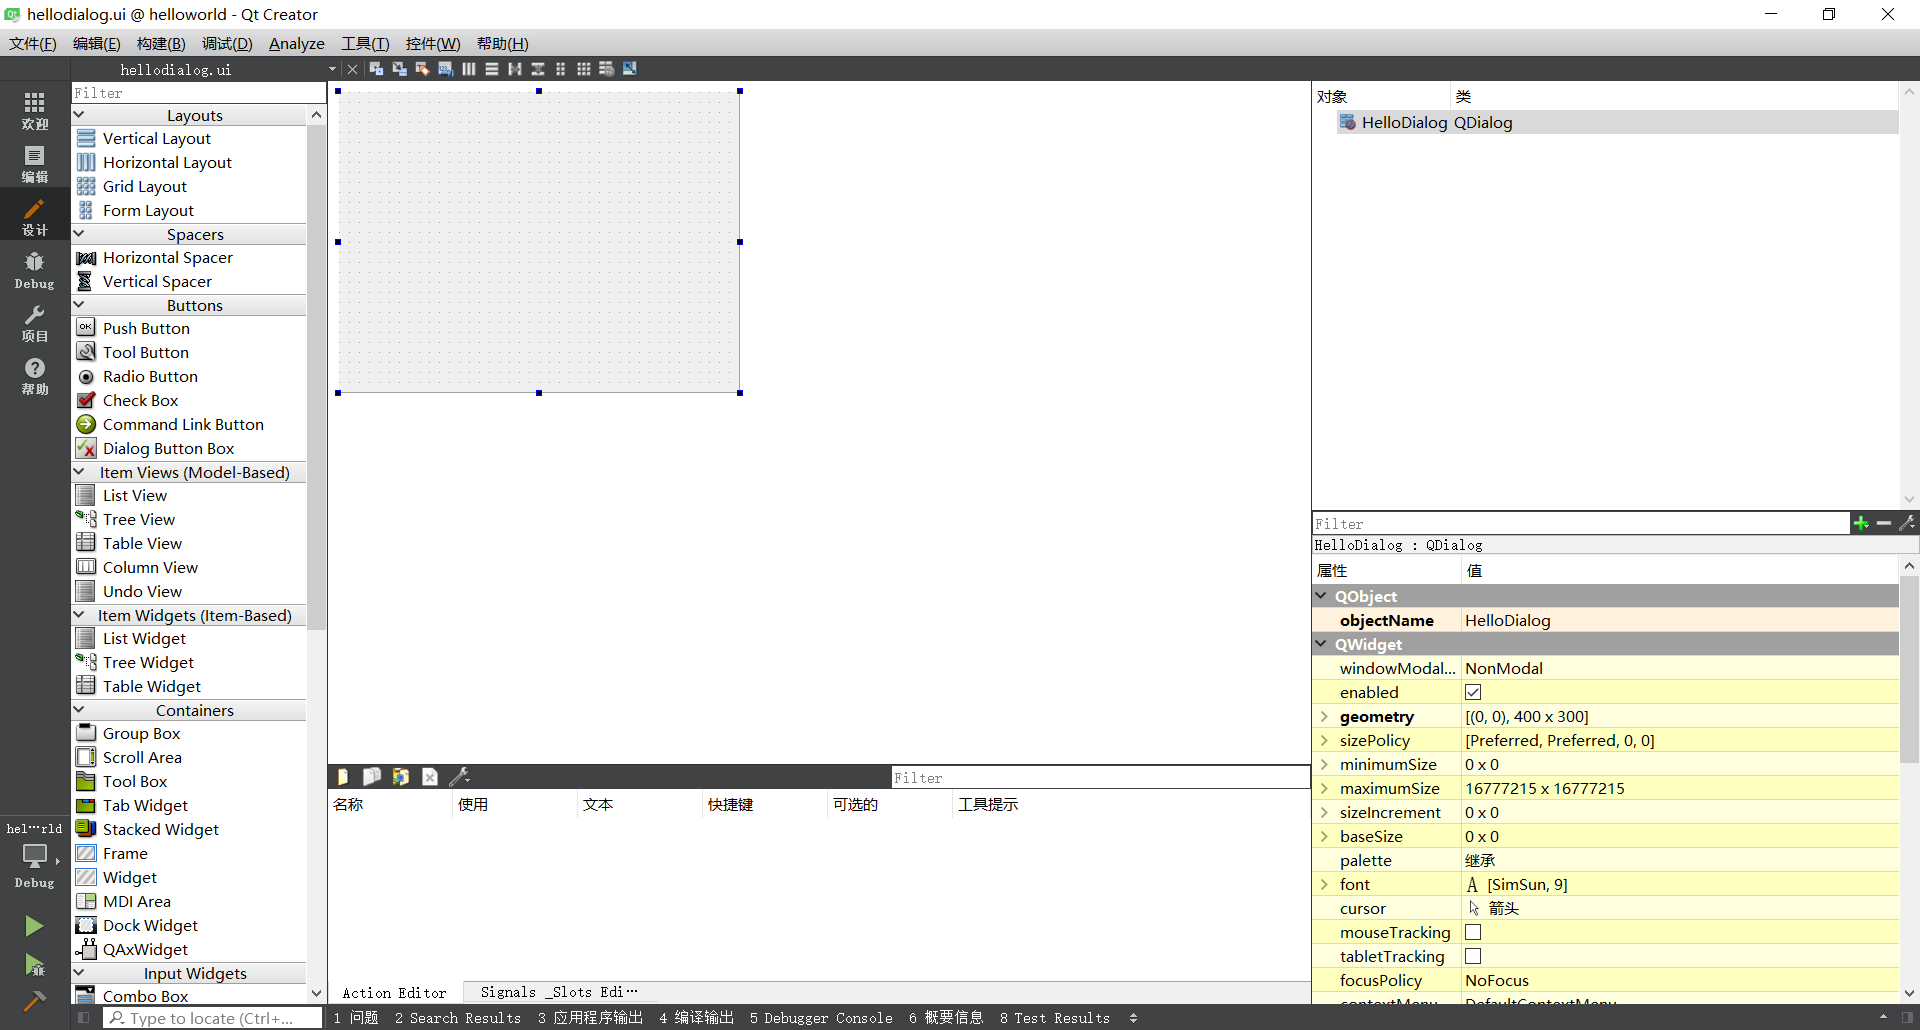Select the Edit Signals/Slots tool
Image resolution: width=1920 pixels, height=1030 pixels.
[400, 69]
